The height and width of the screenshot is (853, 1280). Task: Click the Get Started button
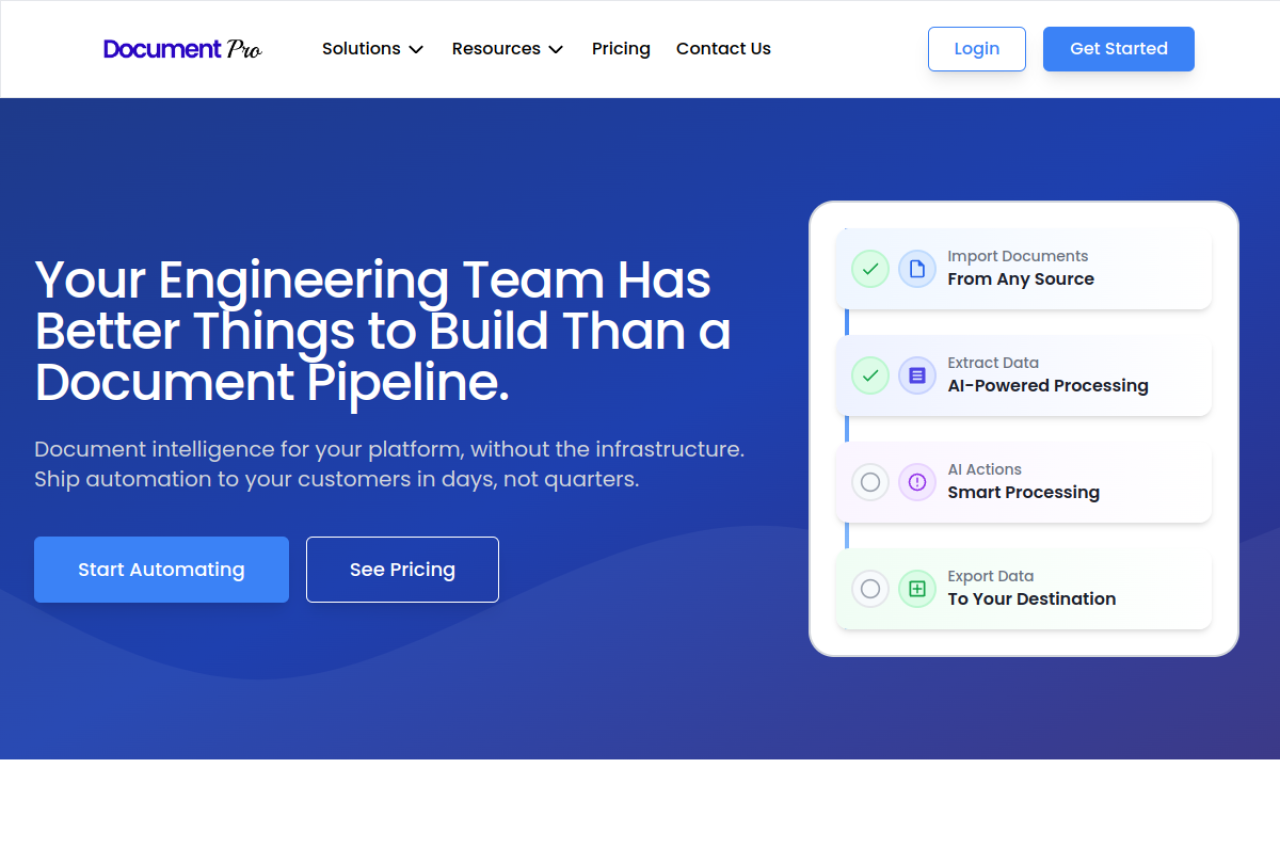(x=1118, y=49)
